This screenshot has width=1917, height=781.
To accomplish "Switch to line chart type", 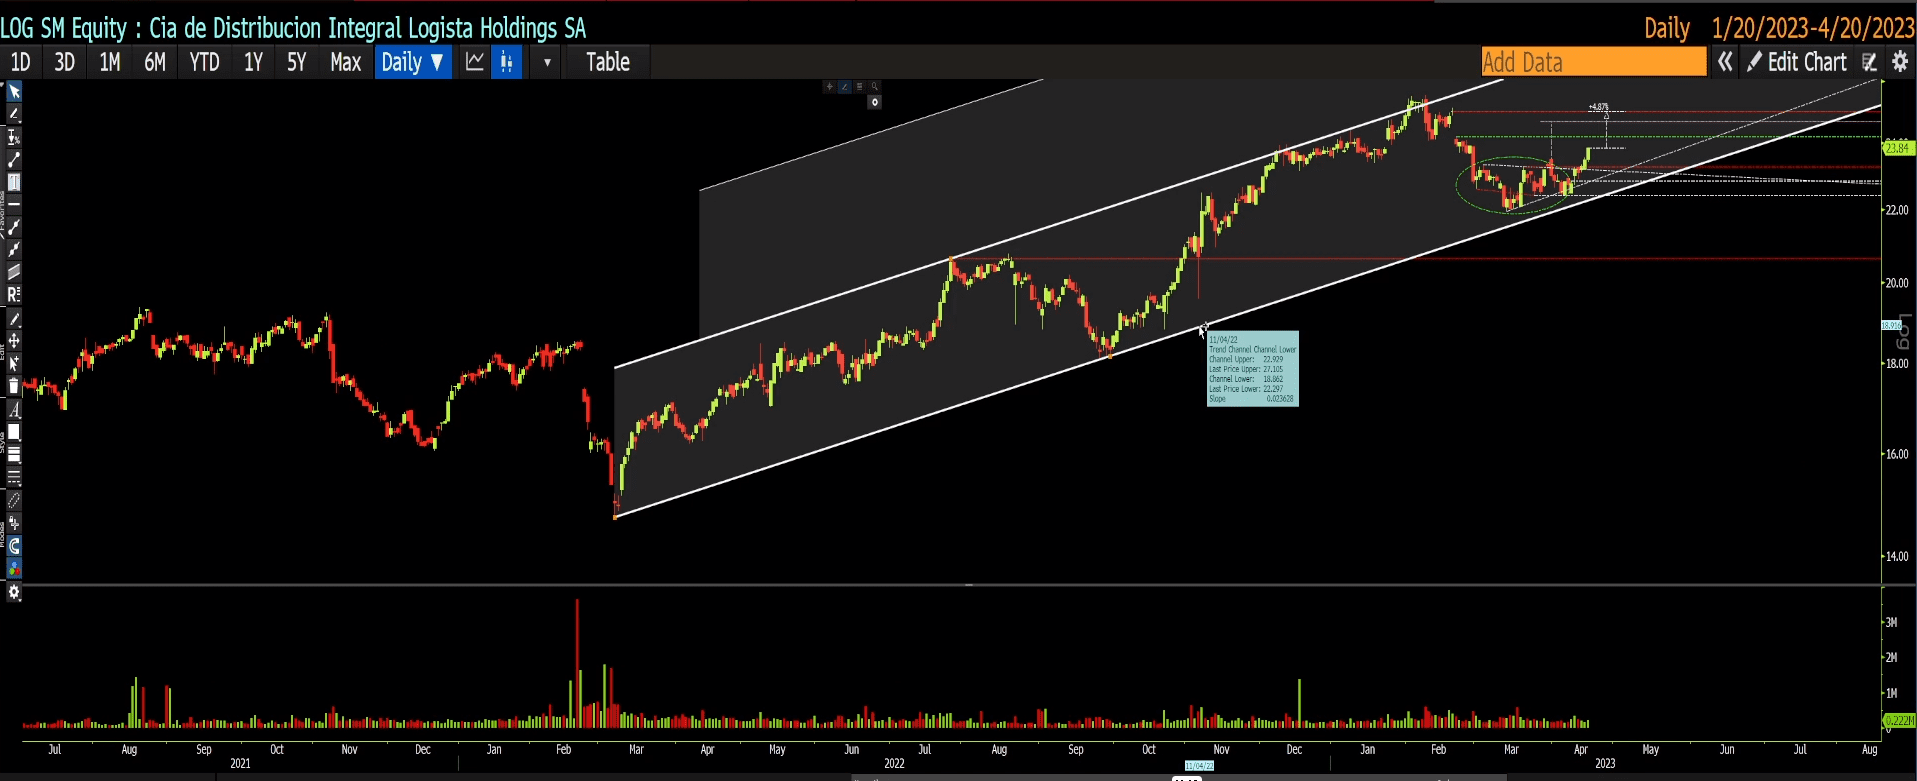I will pyautogui.click(x=475, y=62).
